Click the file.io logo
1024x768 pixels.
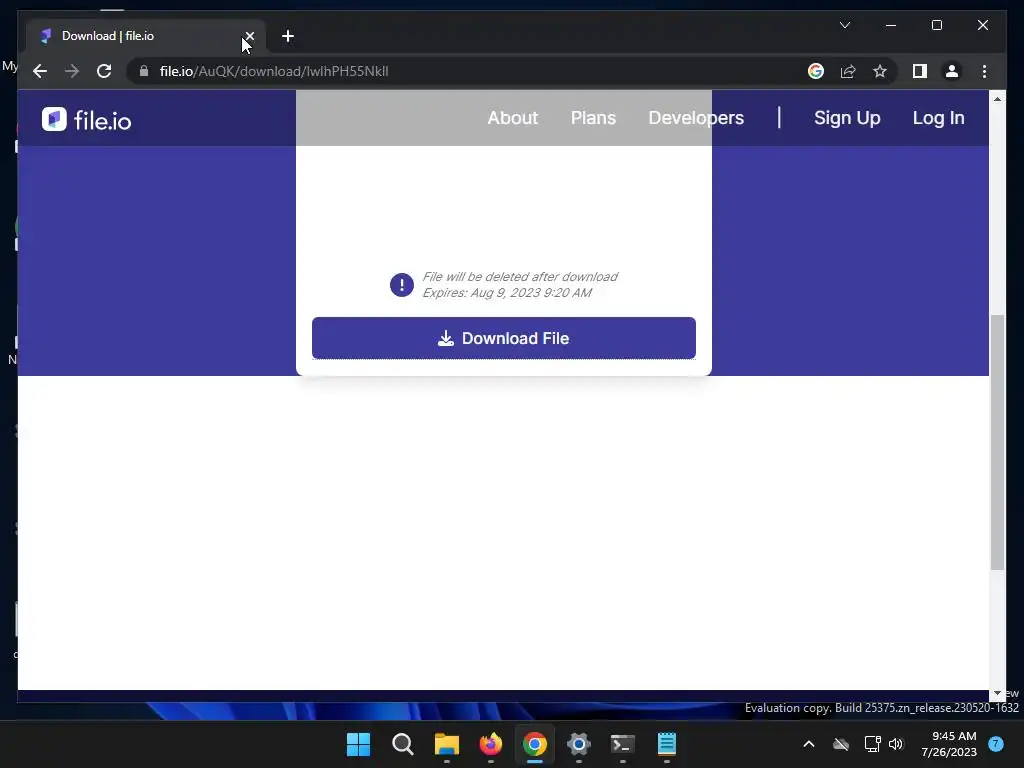click(x=86, y=120)
